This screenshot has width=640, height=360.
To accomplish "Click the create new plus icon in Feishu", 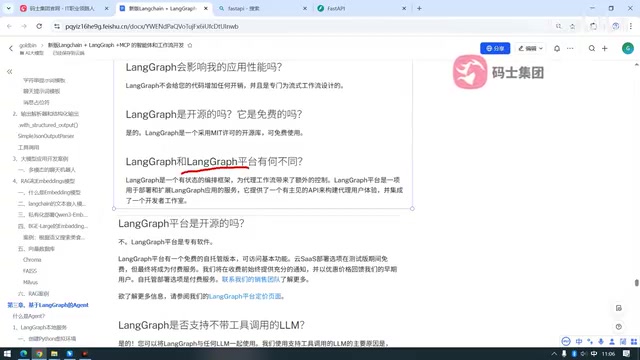I will click(x=604, y=48).
